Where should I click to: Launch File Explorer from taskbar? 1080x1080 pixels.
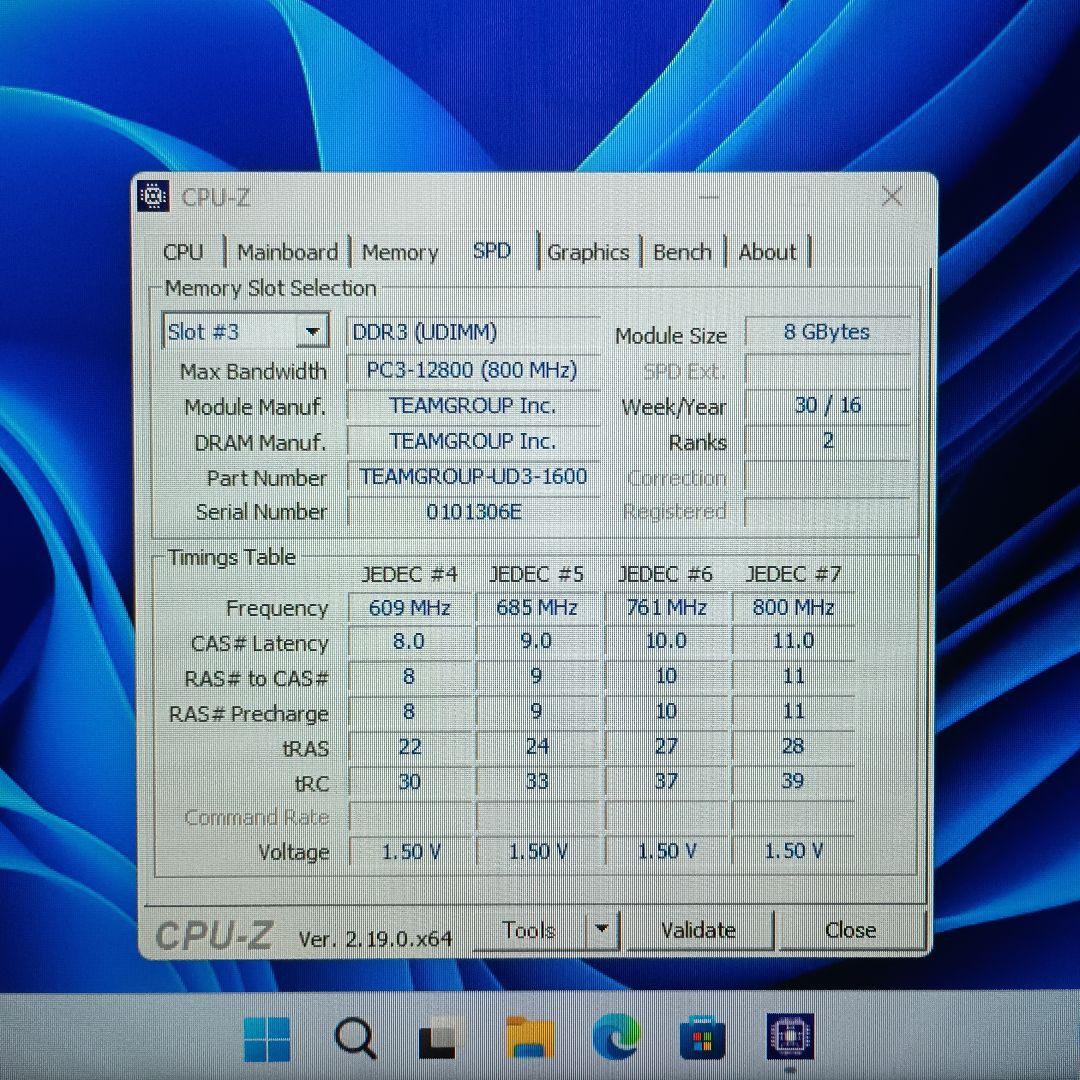tap(529, 1039)
